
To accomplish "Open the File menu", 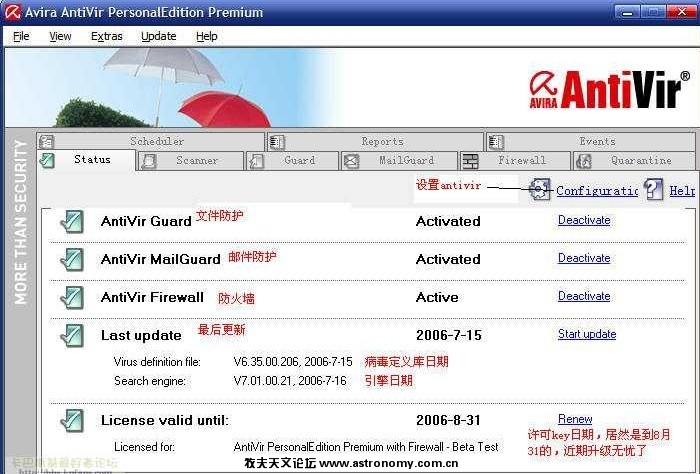I will (21, 36).
